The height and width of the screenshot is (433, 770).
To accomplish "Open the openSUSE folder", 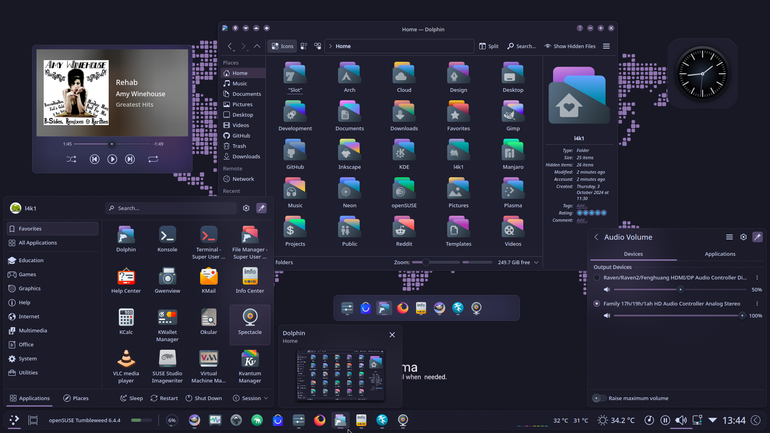I will 404,193.
